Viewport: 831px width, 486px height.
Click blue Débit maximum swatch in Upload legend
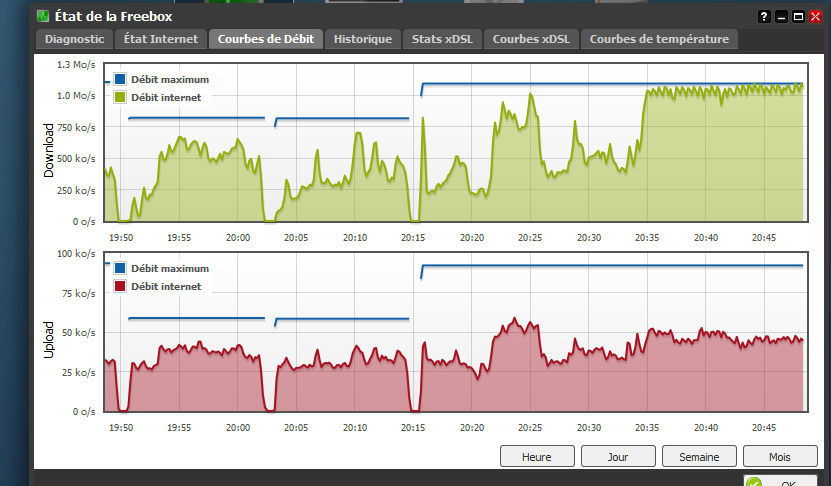pos(120,268)
